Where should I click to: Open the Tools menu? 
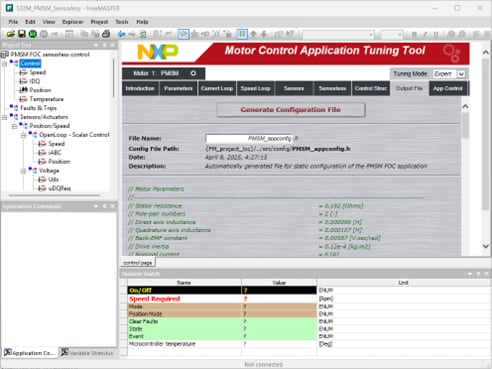(122, 22)
